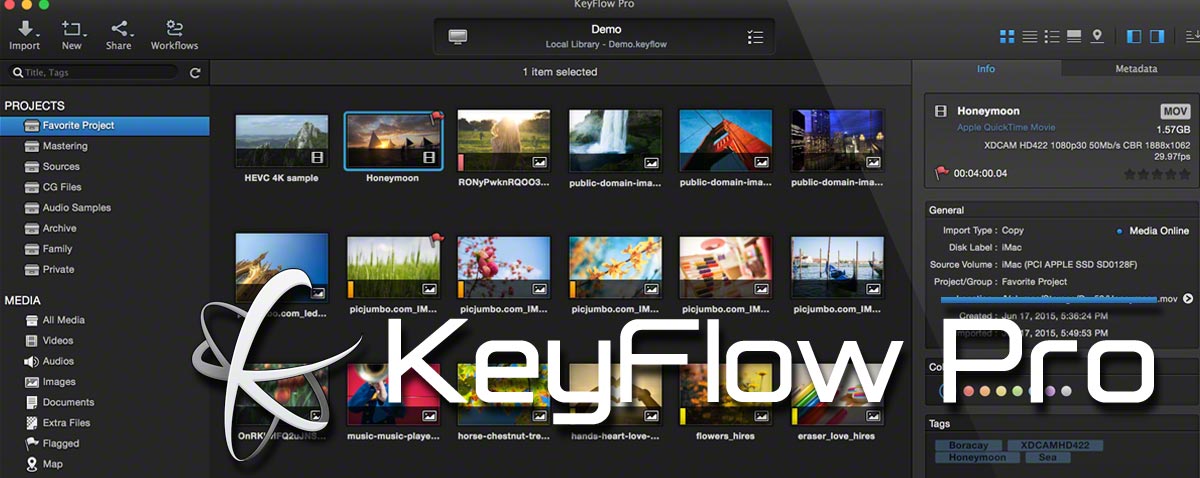Select Favorite Project in the sidebar
1200x478 pixels.
105,126
